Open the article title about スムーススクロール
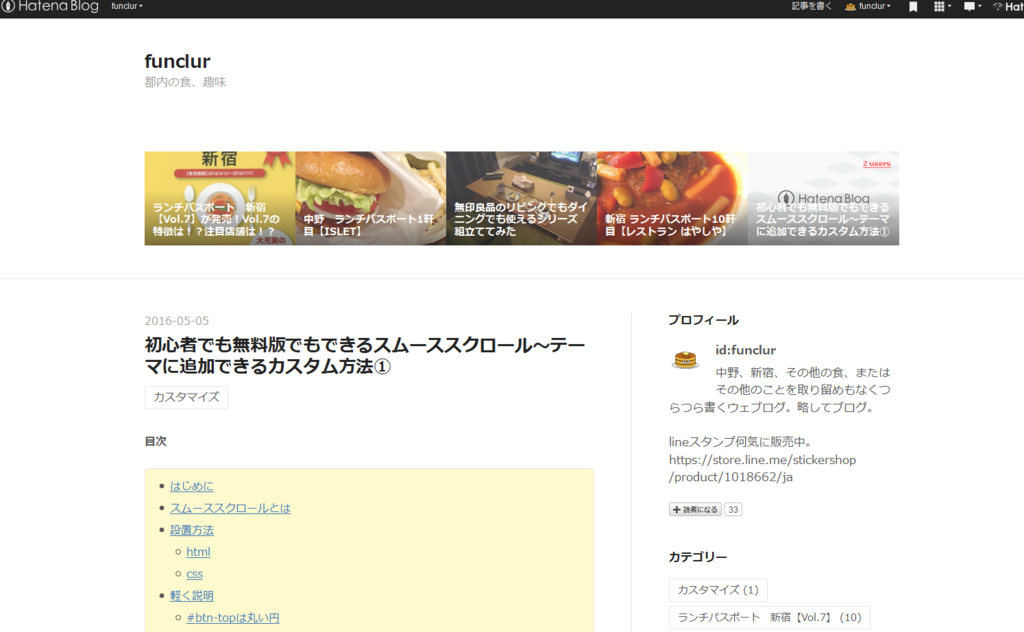 [364, 355]
